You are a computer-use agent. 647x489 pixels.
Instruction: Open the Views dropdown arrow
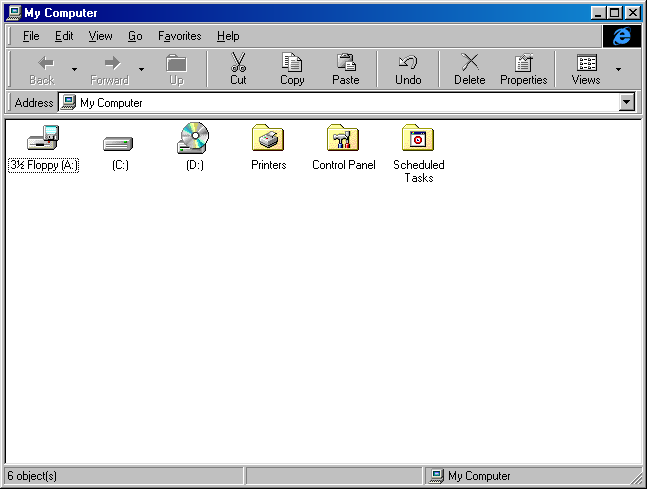pos(618,69)
